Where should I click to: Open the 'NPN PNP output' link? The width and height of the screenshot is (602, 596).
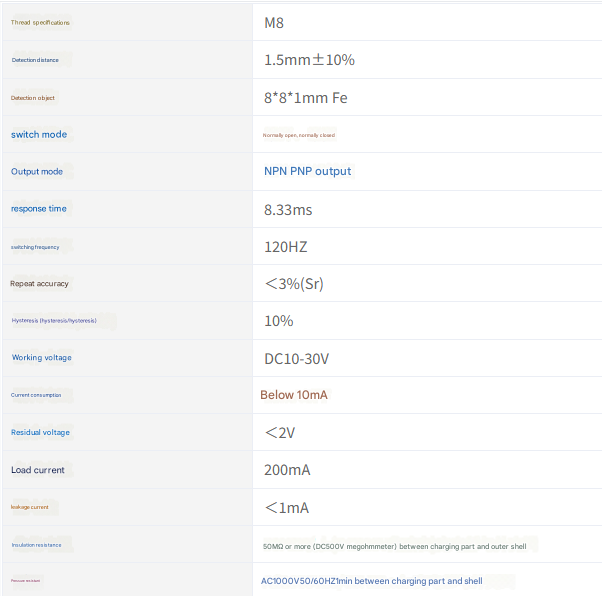pyautogui.click(x=307, y=171)
